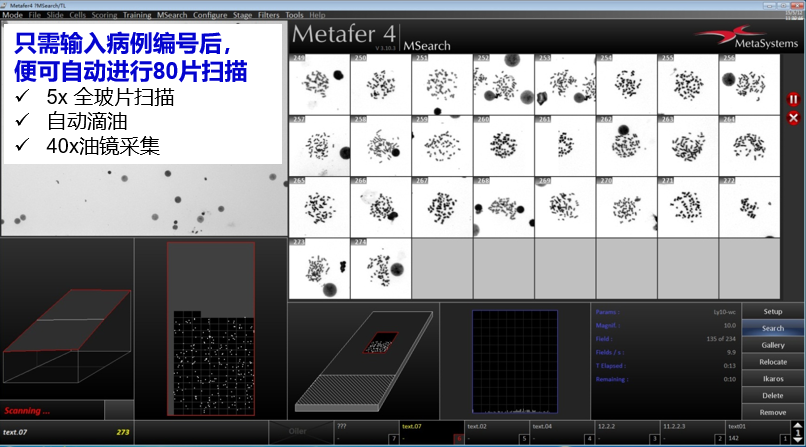
Task: Select metaphase thumbnail 252
Action: coord(504,84)
